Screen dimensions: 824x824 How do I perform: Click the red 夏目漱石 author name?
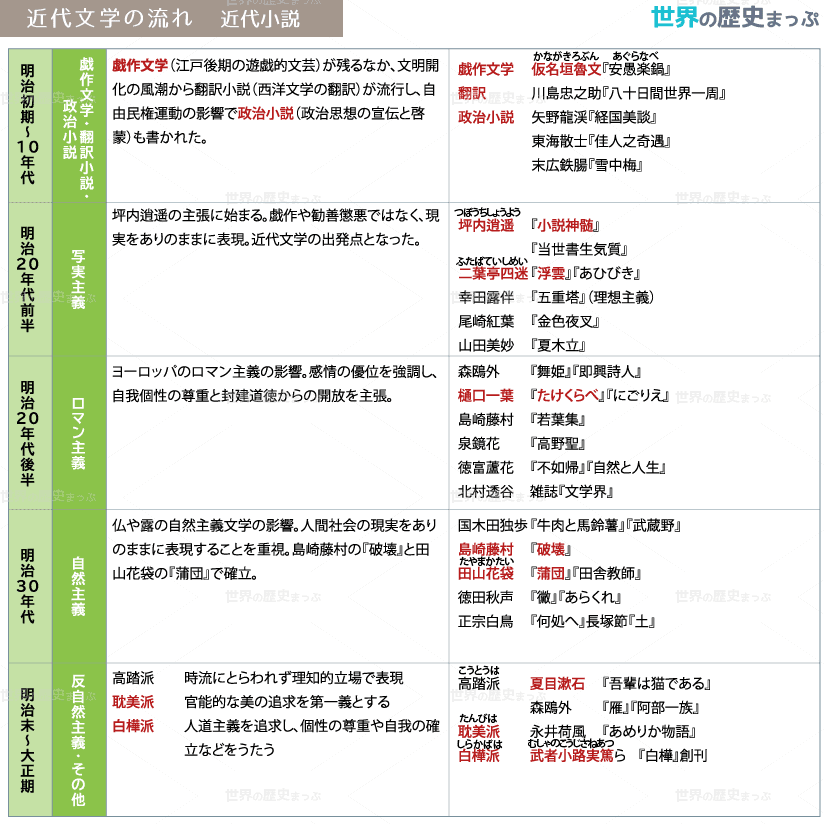click(x=558, y=684)
